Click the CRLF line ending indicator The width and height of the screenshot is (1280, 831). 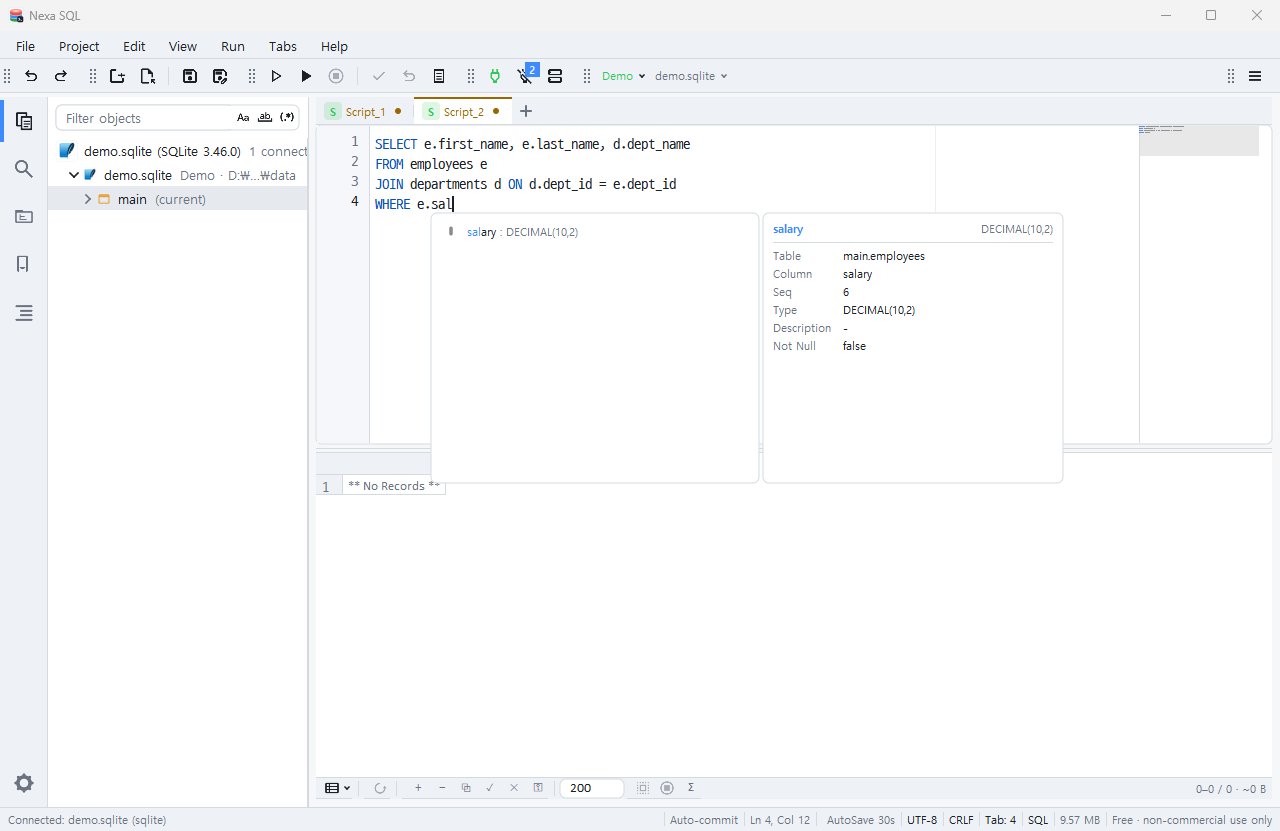[961, 820]
